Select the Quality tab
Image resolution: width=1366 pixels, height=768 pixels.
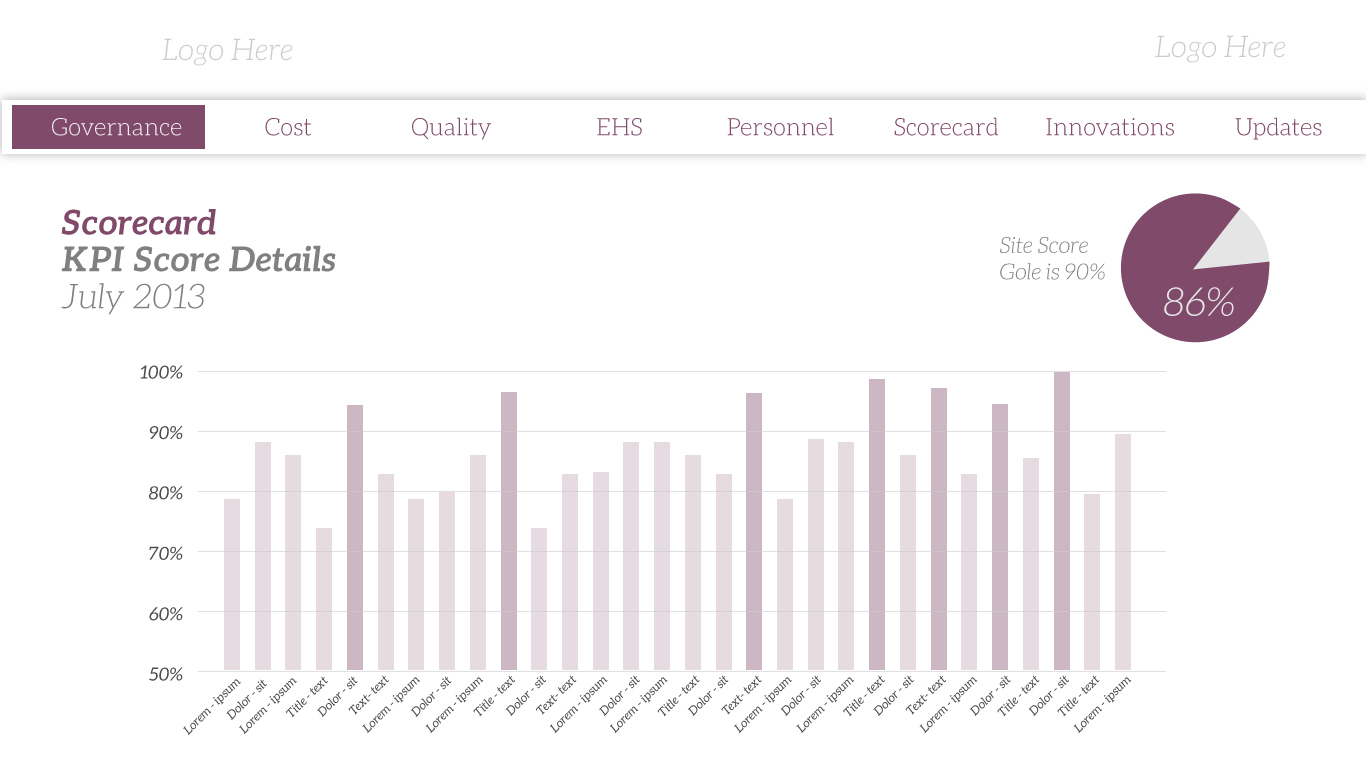point(451,127)
